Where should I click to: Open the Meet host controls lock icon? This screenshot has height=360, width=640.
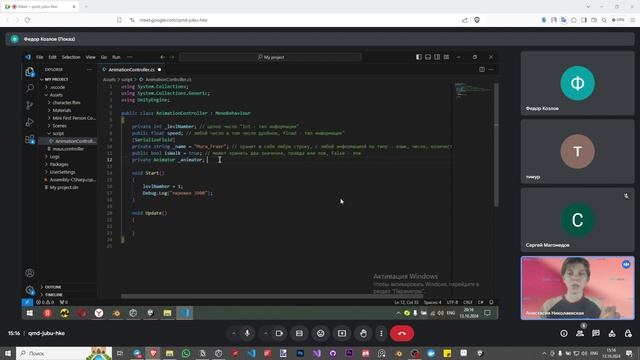click(628, 333)
